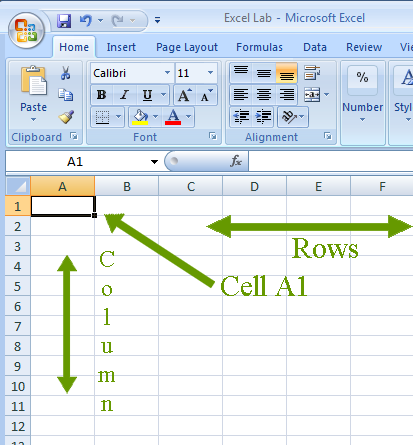
Task: Click the Select All corner button
Action: pos(18,186)
